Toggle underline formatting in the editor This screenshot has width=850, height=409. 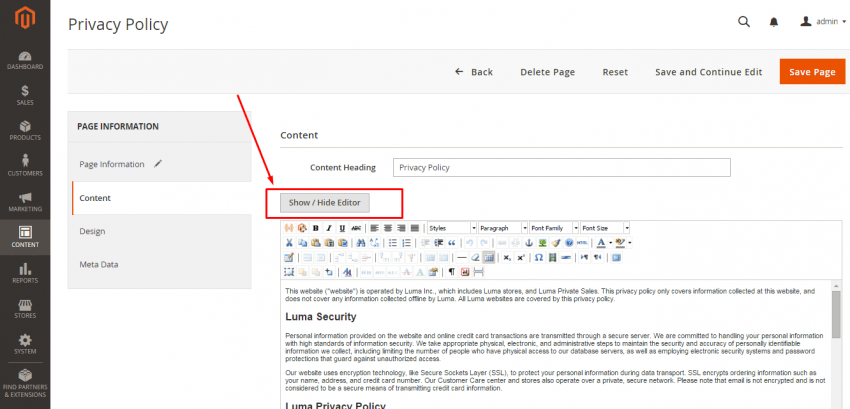(x=342, y=228)
